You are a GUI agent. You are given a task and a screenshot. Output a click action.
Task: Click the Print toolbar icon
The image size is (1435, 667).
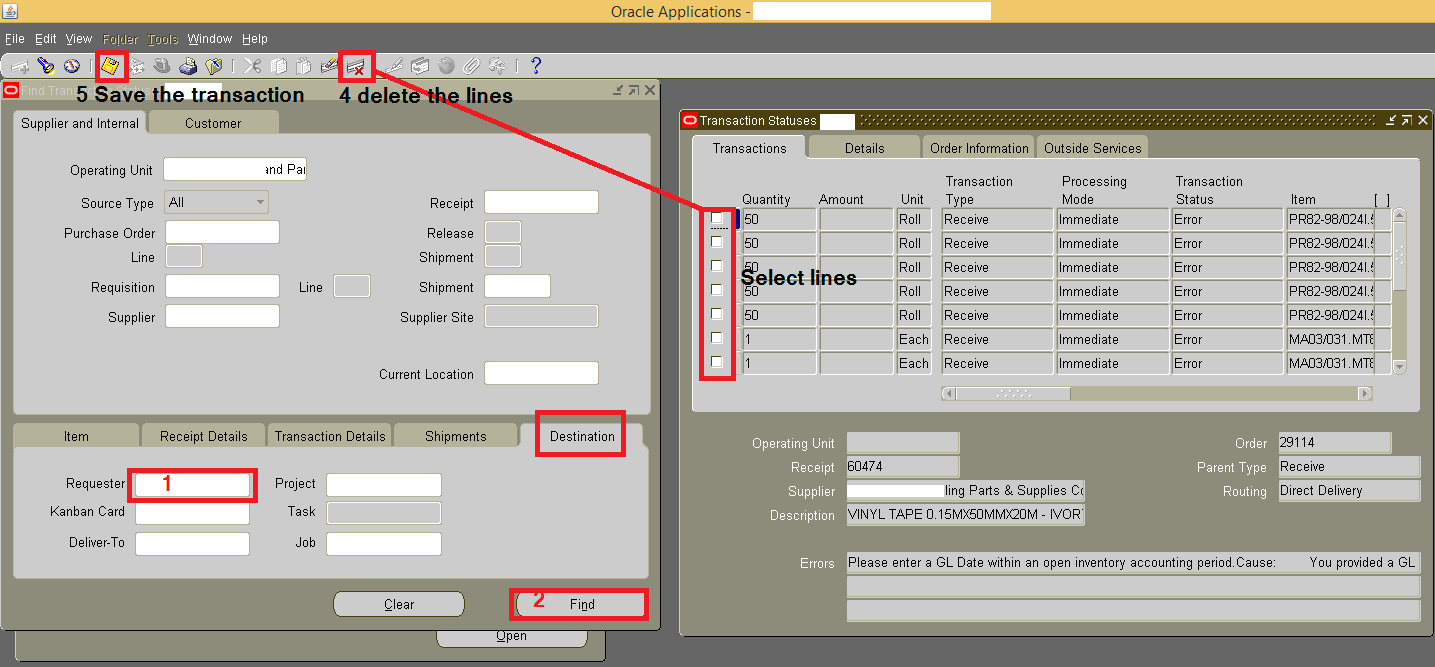coord(188,67)
